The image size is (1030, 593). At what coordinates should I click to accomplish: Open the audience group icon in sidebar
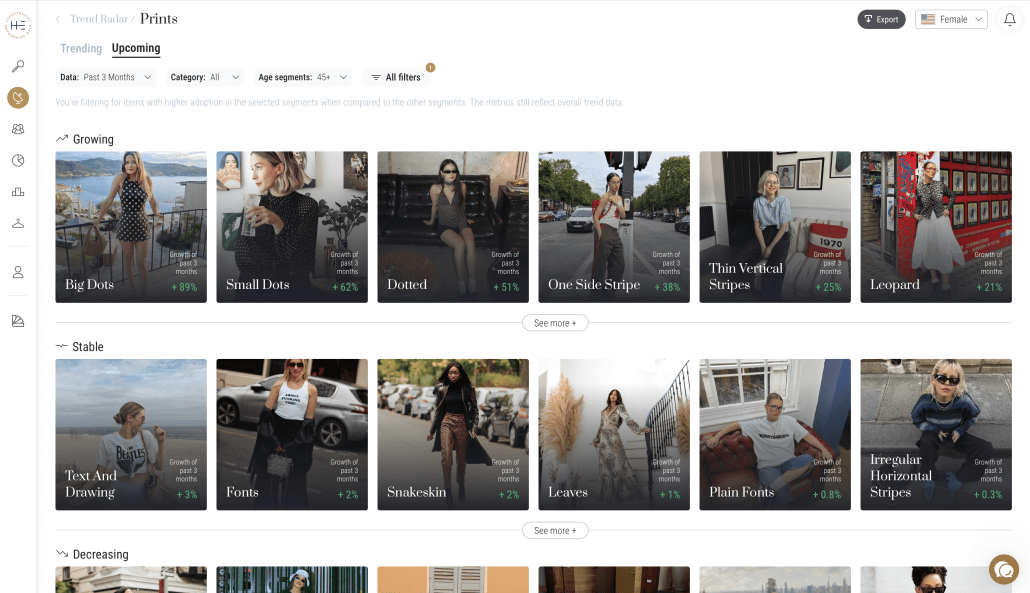tap(18, 129)
